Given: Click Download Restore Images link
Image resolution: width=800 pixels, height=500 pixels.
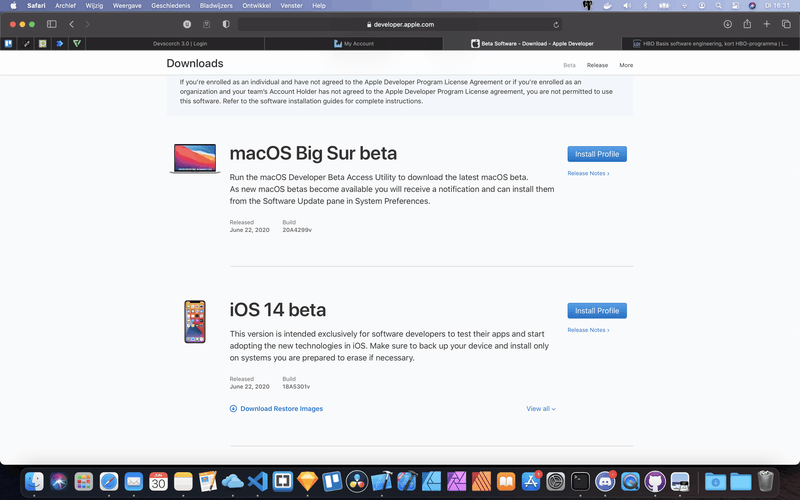Looking at the screenshot, I should tap(276, 409).
